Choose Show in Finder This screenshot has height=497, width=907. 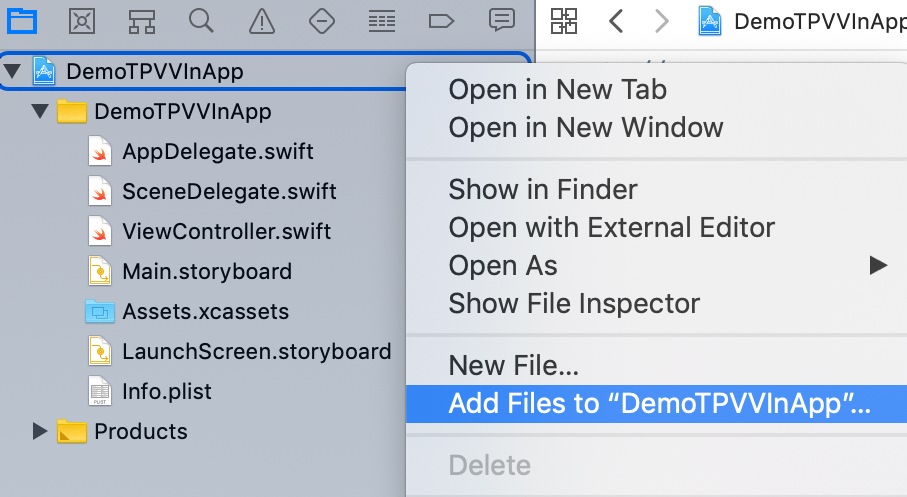[x=542, y=189]
